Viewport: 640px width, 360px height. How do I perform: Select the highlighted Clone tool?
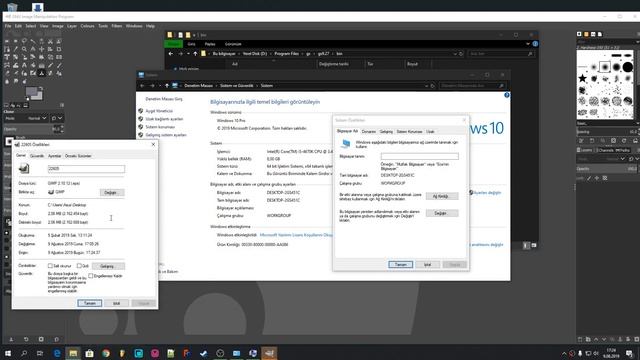click(42, 73)
